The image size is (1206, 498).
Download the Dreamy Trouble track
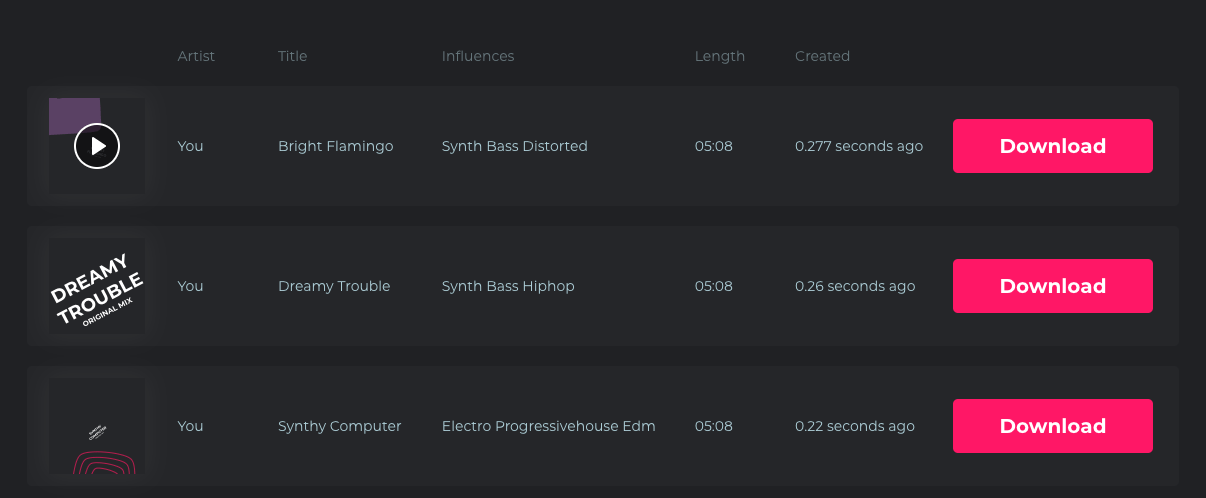coord(1052,286)
